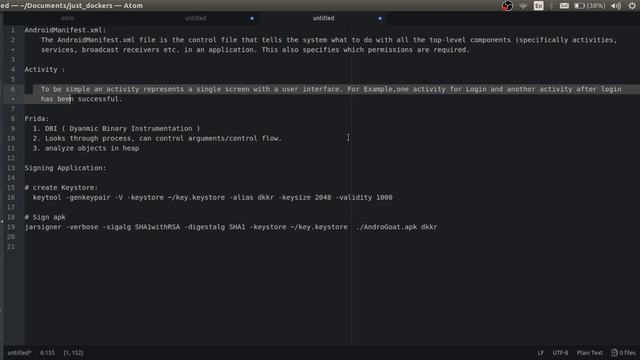Click the line number 1 in gutter
This screenshot has height=360, width=640.
pos(13,30)
